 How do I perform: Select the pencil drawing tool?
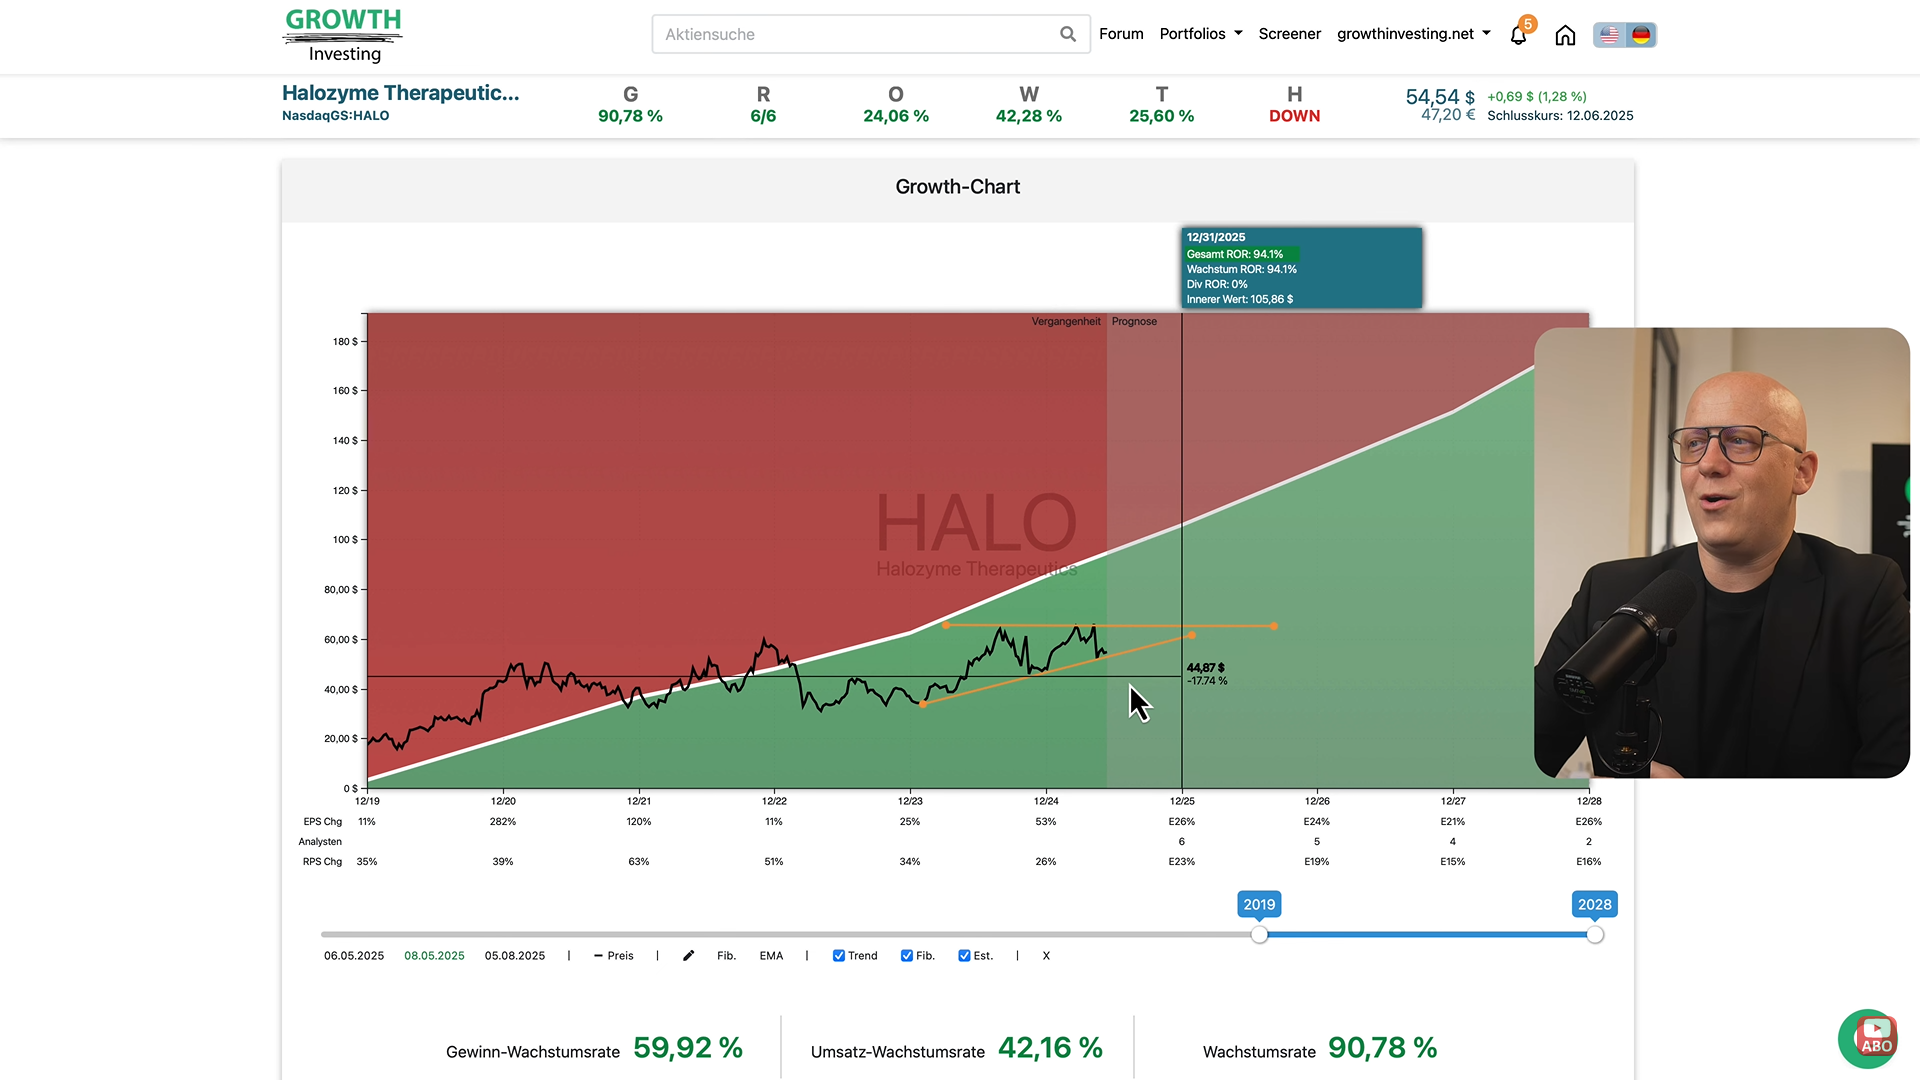pyautogui.click(x=688, y=956)
